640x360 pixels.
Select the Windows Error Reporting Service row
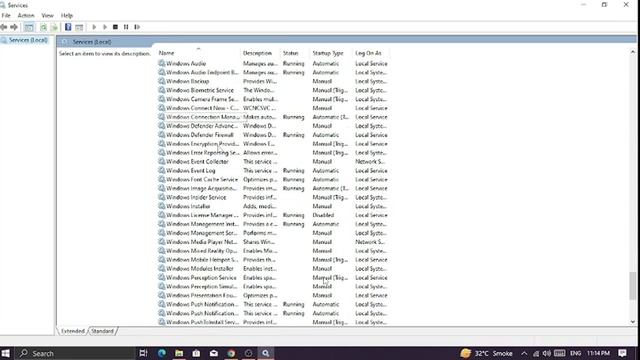coord(273,153)
